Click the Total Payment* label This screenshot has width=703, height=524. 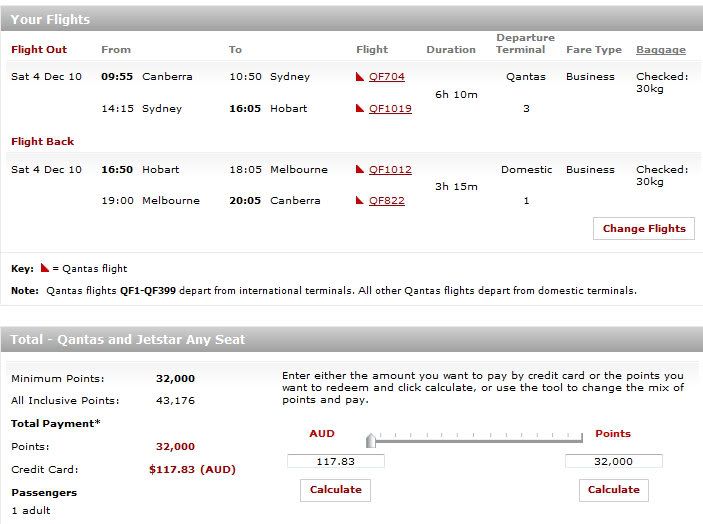pyautogui.click(x=56, y=424)
